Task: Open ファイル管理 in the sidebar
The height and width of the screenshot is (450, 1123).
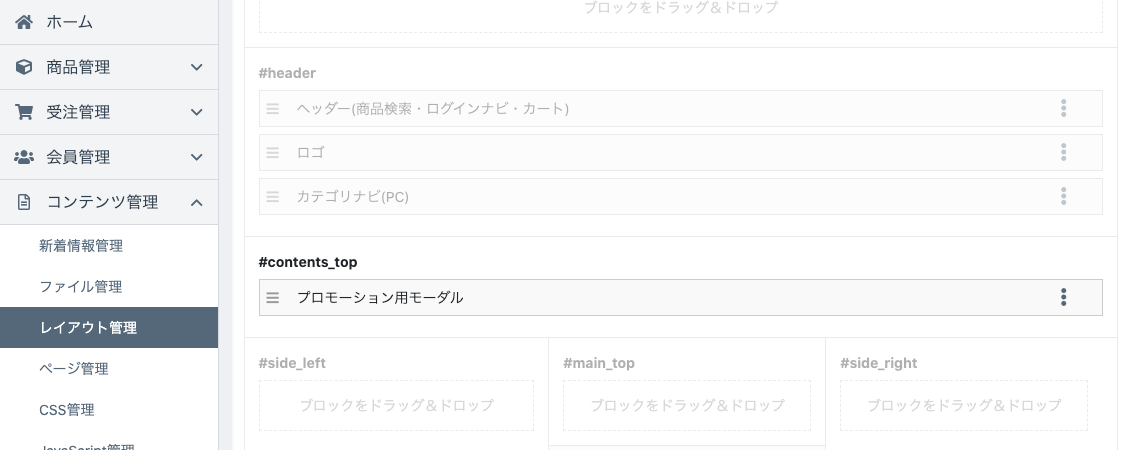Action: click(x=81, y=287)
